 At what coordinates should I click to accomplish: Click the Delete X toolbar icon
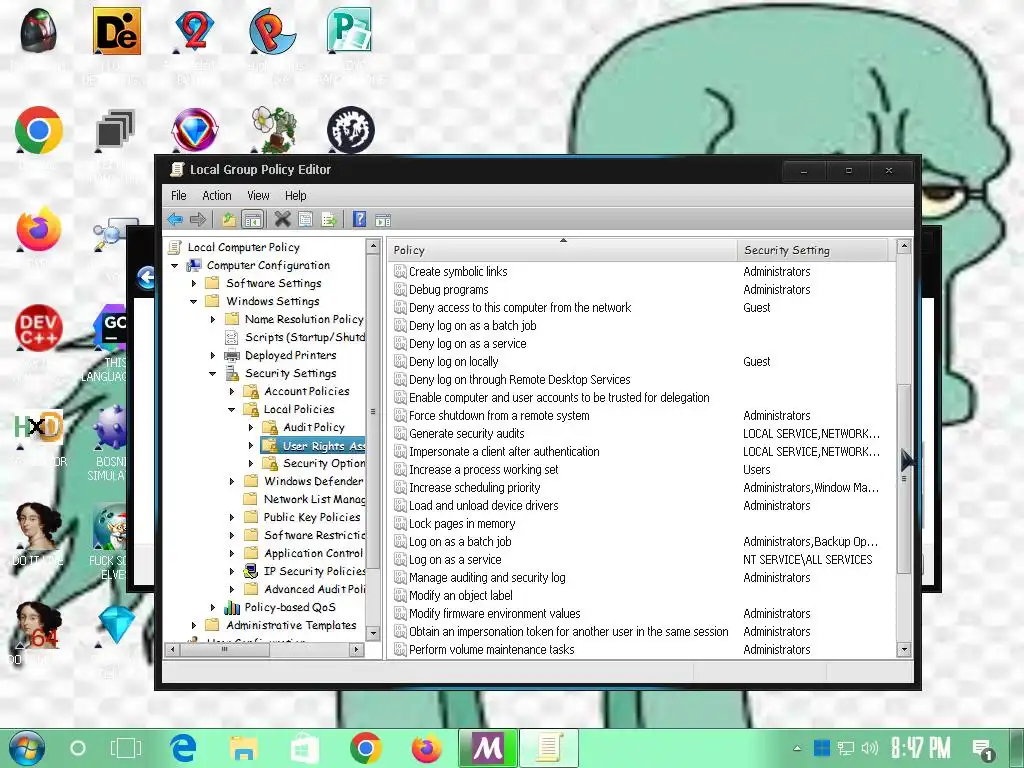pos(282,219)
